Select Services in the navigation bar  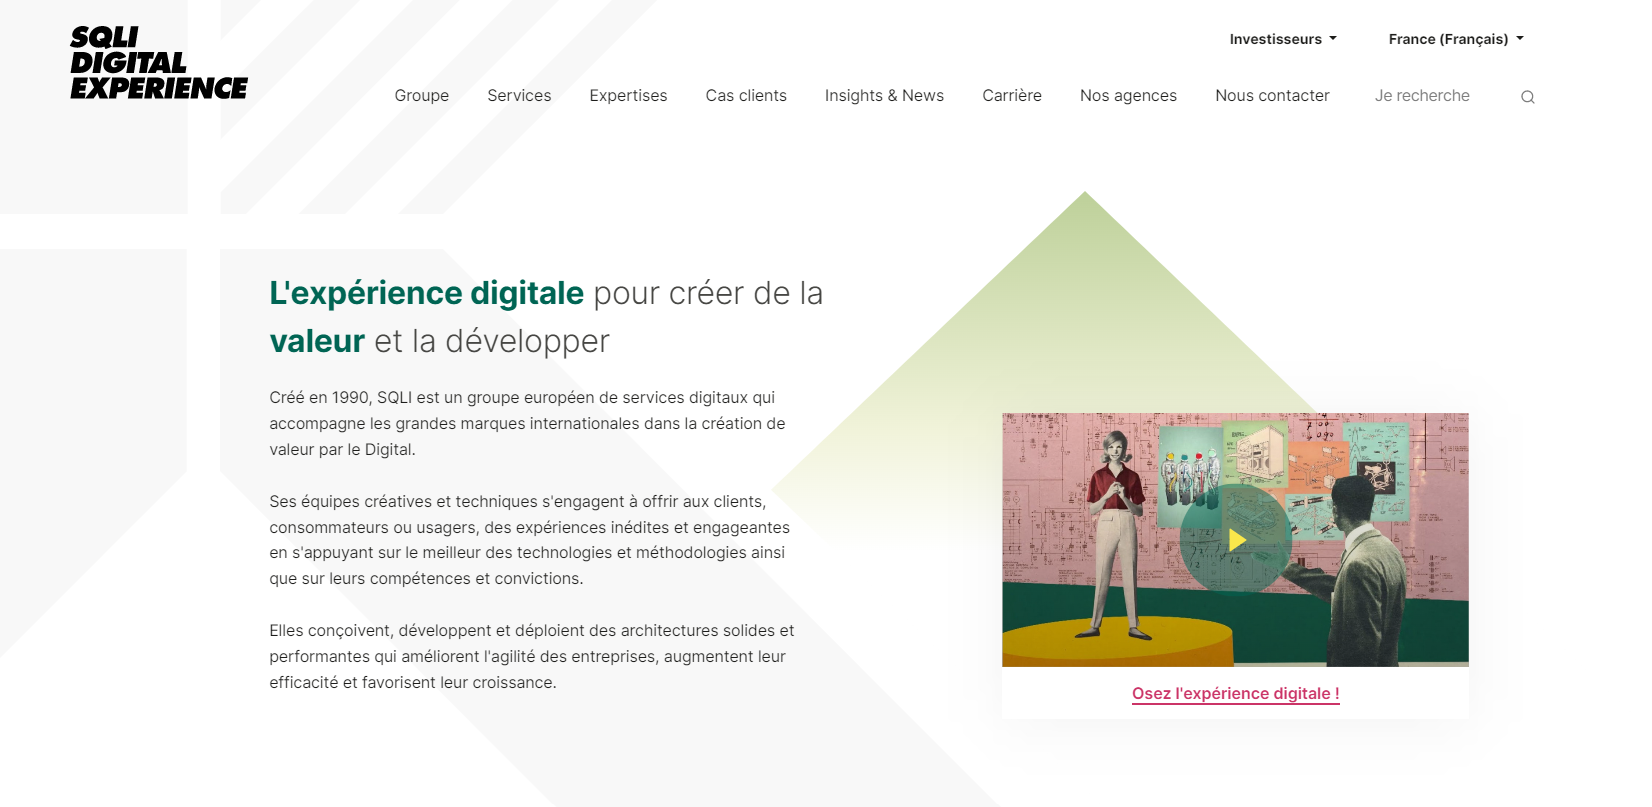pos(519,96)
